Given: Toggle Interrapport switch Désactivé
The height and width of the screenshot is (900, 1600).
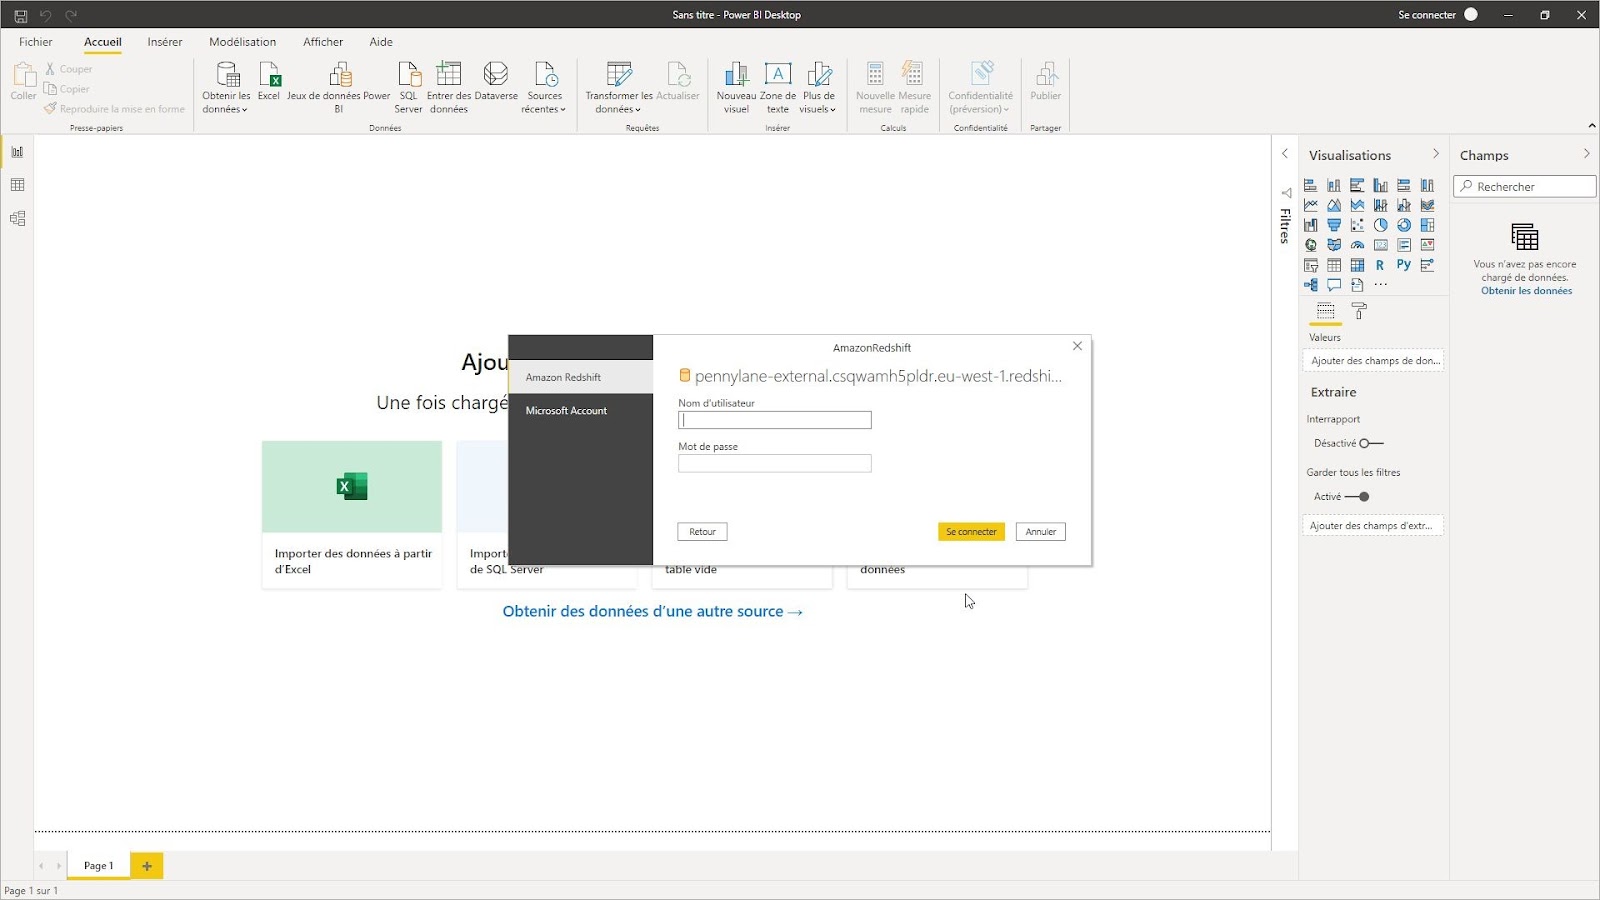Looking at the screenshot, I should (1372, 443).
